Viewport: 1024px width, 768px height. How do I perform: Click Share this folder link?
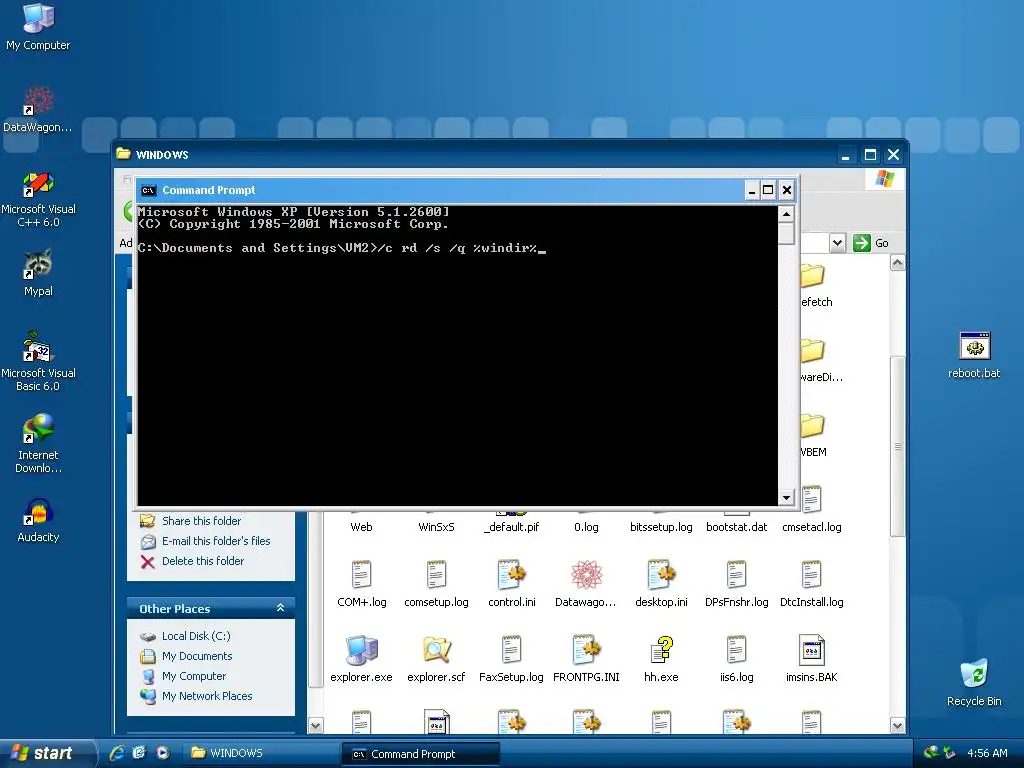click(201, 521)
